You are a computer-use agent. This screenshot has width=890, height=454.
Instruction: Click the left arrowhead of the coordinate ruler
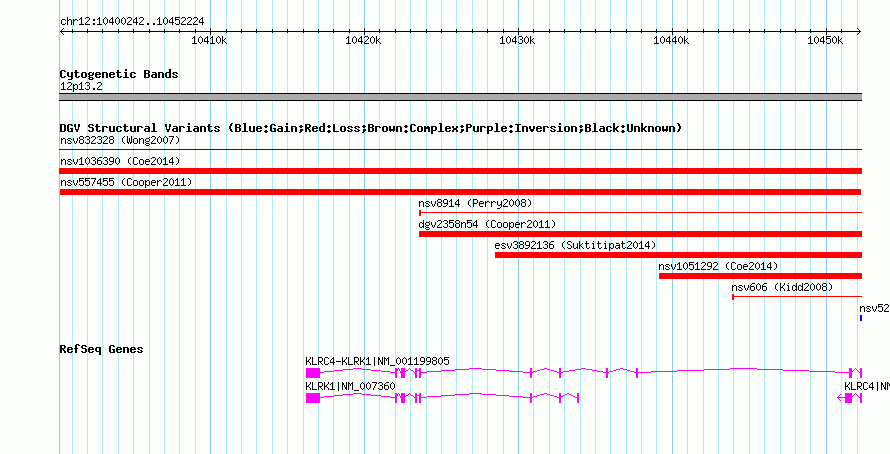pos(62,32)
